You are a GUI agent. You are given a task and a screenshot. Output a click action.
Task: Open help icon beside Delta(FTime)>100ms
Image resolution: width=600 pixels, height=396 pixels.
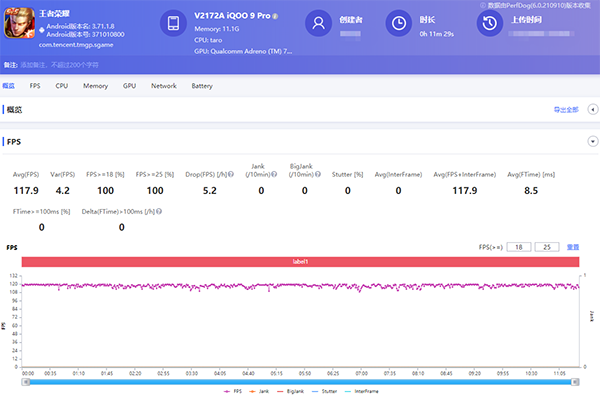[159, 212]
